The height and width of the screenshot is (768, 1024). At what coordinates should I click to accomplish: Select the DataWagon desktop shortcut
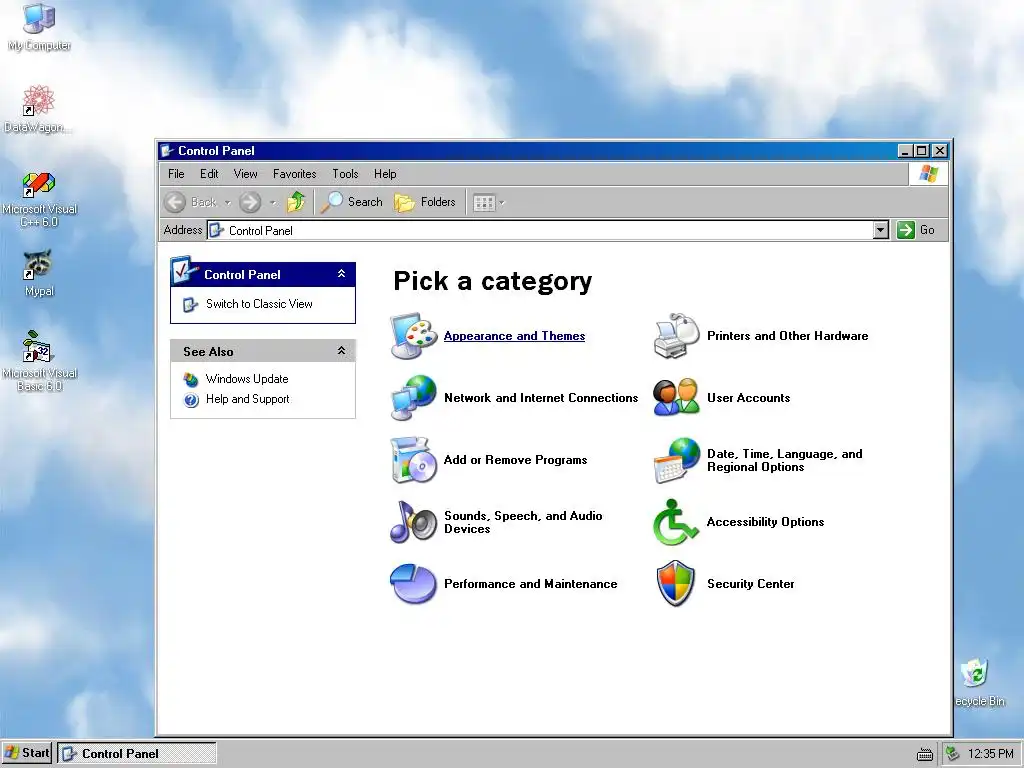(38, 108)
